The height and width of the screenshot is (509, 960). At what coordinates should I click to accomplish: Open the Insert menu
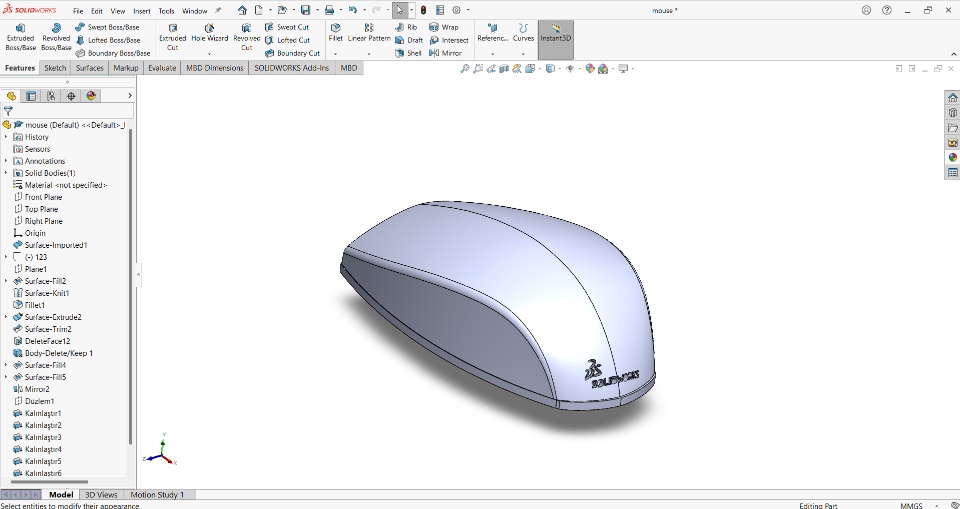point(142,11)
